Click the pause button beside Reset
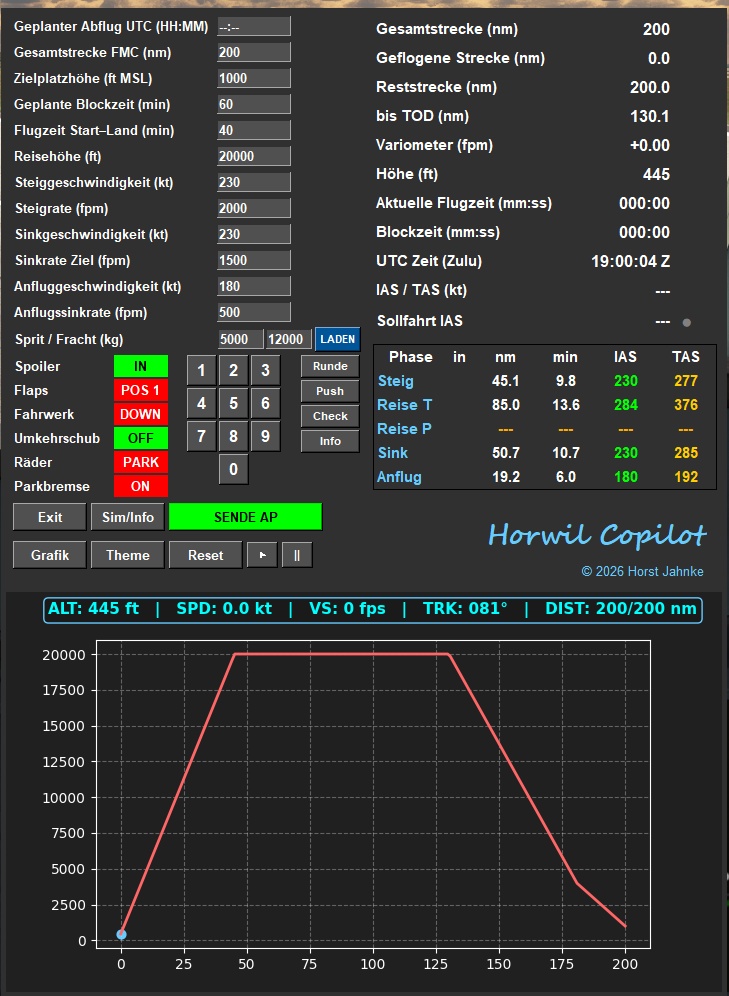This screenshot has width=729, height=996. click(297, 555)
